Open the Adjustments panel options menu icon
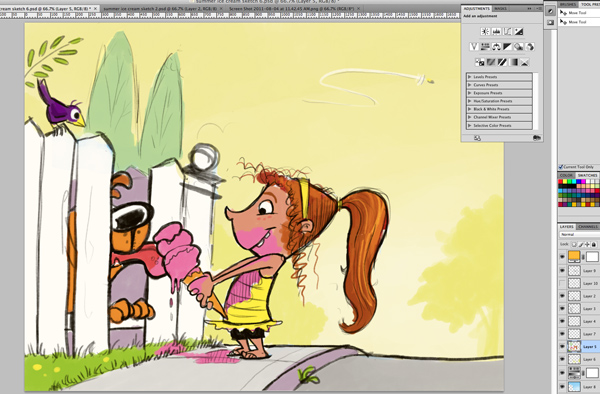Screen dimensions: 600x394 [538, 8]
